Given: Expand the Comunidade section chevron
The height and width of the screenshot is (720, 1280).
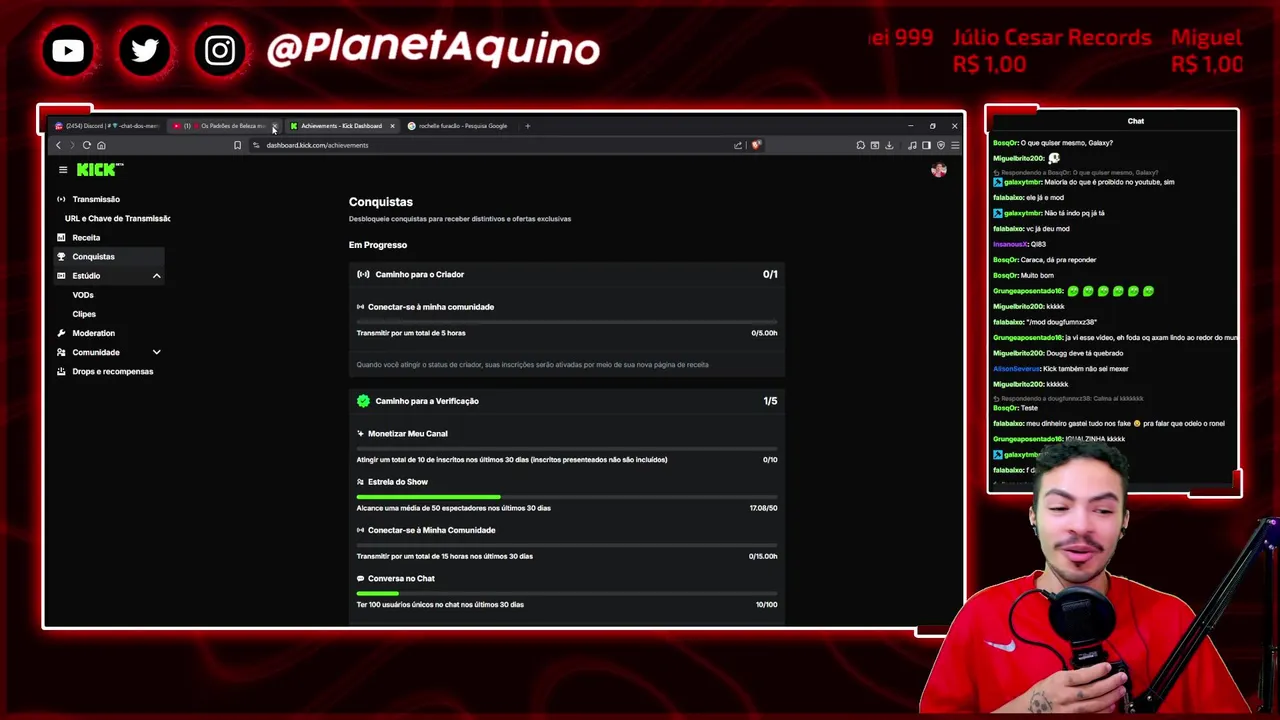Looking at the screenshot, I should [156, 352].
